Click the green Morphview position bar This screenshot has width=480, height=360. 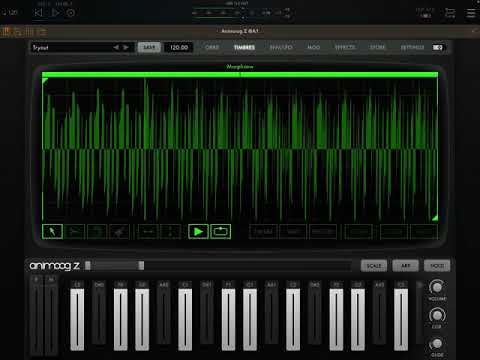[240, 75]
